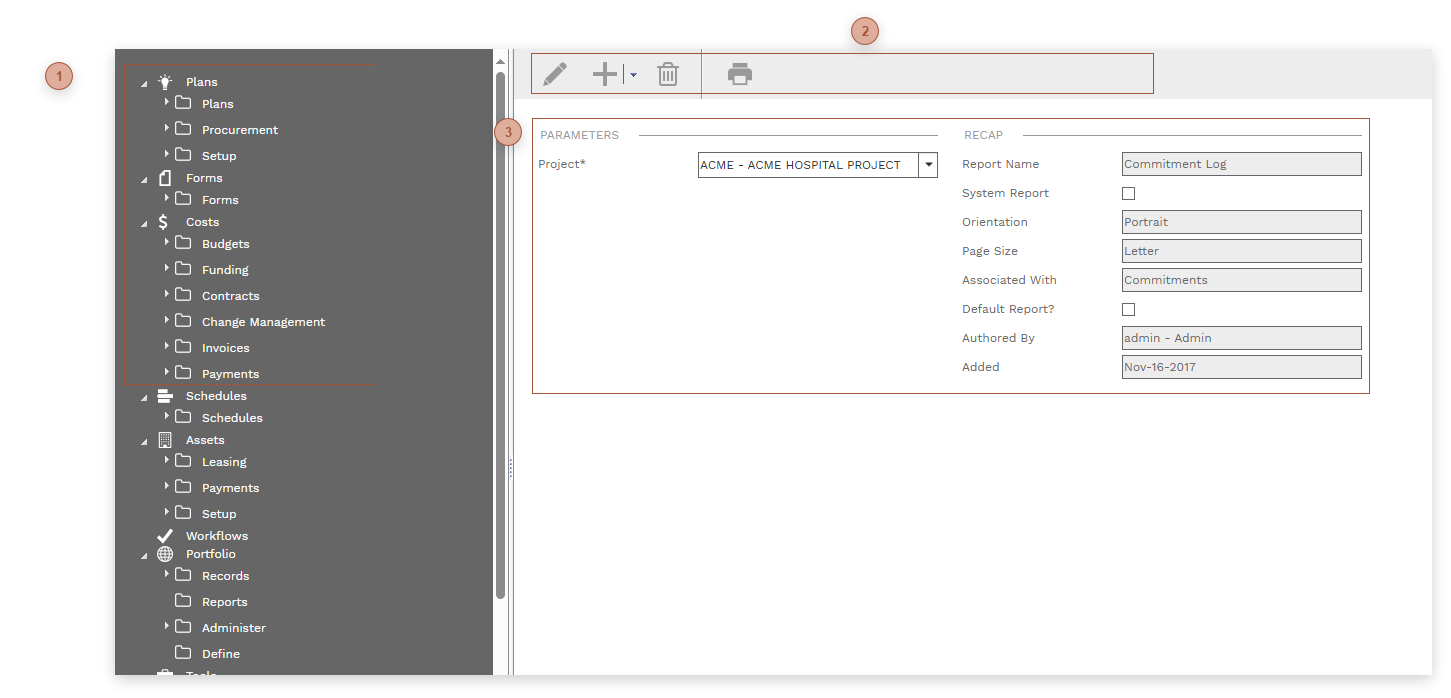Viewport: 1451px width, 698px height.
Task: Click the Portfolio globe icon
Action: (x=164, y=554)
